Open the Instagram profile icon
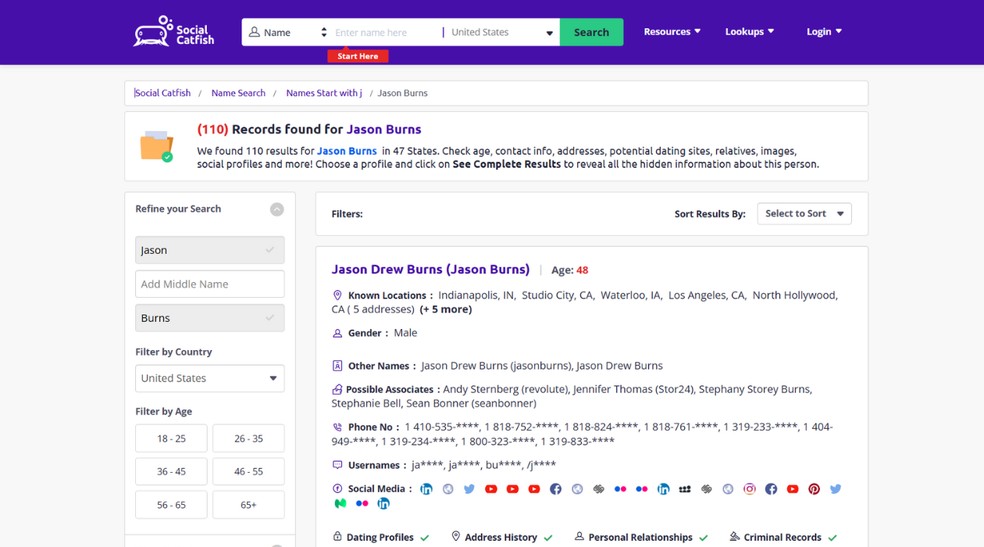 [749, 489]
